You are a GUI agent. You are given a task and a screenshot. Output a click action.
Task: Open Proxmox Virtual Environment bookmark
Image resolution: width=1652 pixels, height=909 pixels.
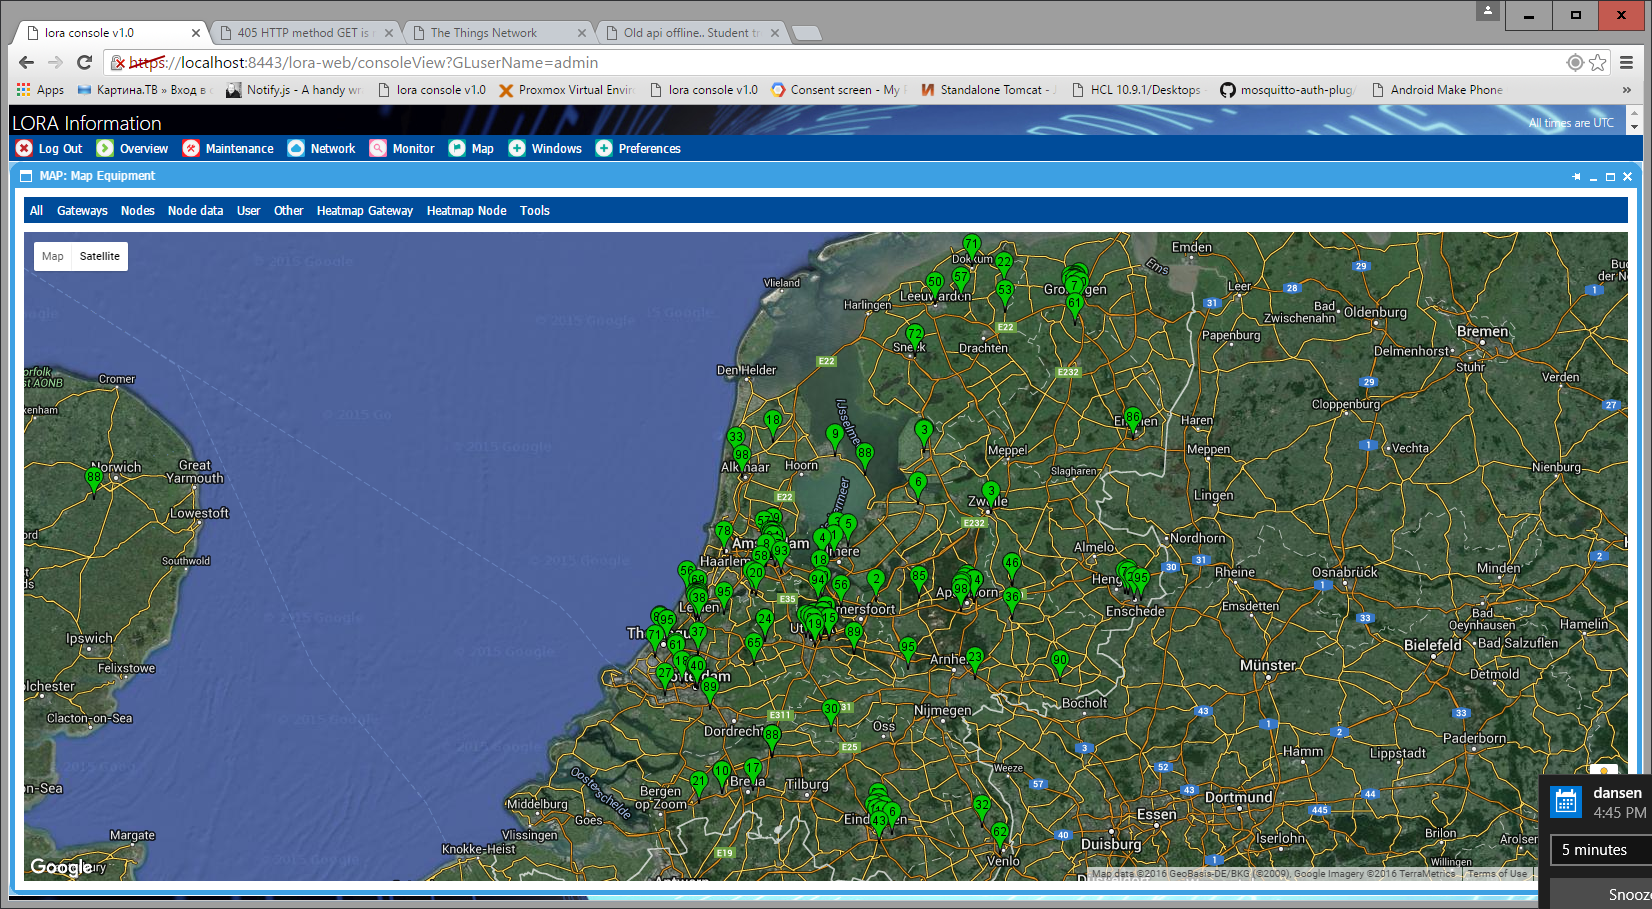[566, 90]
